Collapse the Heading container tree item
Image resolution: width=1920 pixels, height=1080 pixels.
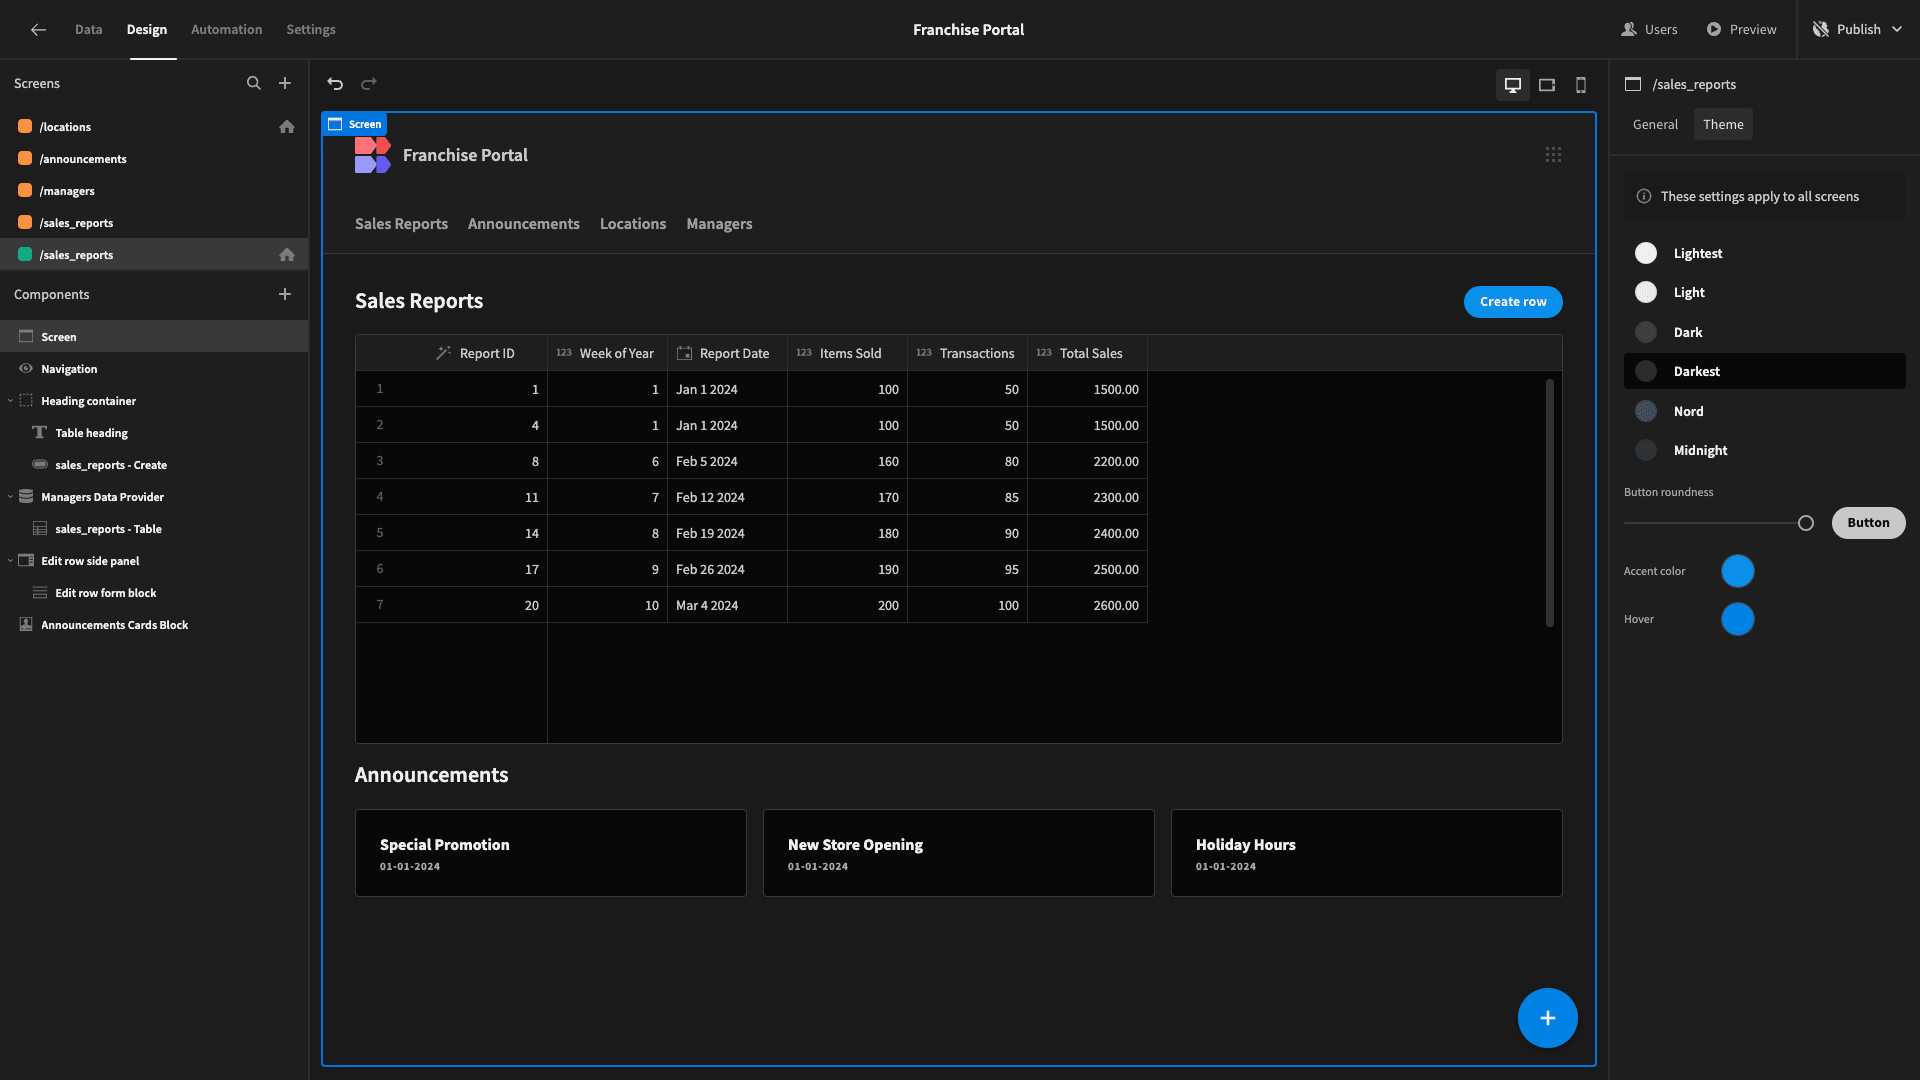[10, 401]
